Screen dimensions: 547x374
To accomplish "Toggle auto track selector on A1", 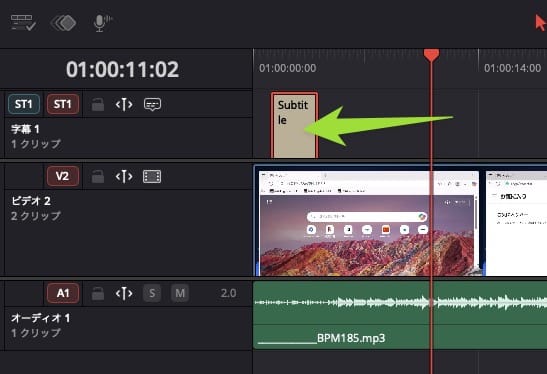I will pos(124,293).
